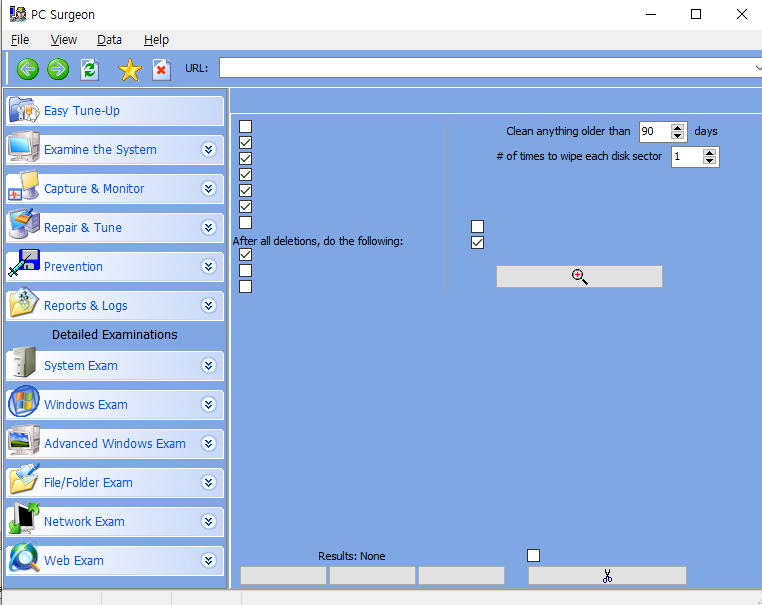The height and width of the screenshot is (605, 762).
Task: Click the Capture & Monitor icon
Action: tap(23, 186)
